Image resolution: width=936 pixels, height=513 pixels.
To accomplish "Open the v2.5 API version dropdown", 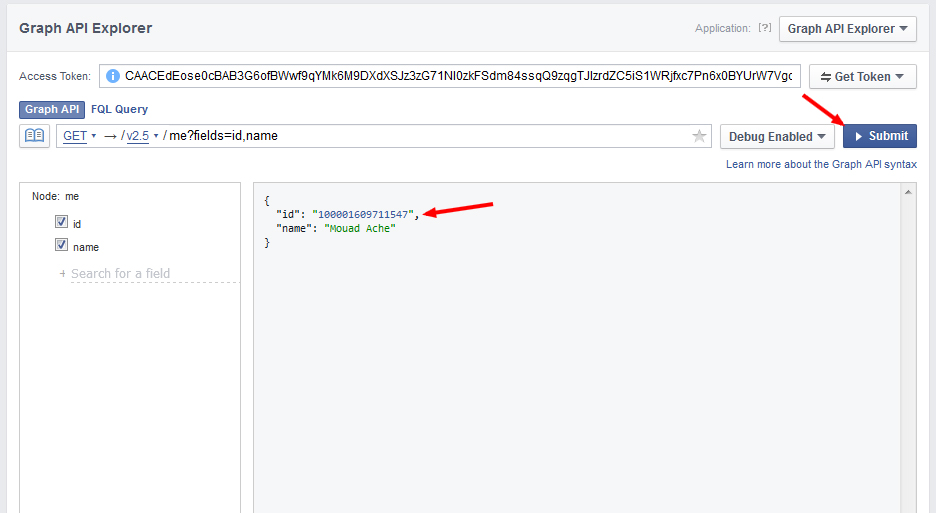I will (142, 136).
